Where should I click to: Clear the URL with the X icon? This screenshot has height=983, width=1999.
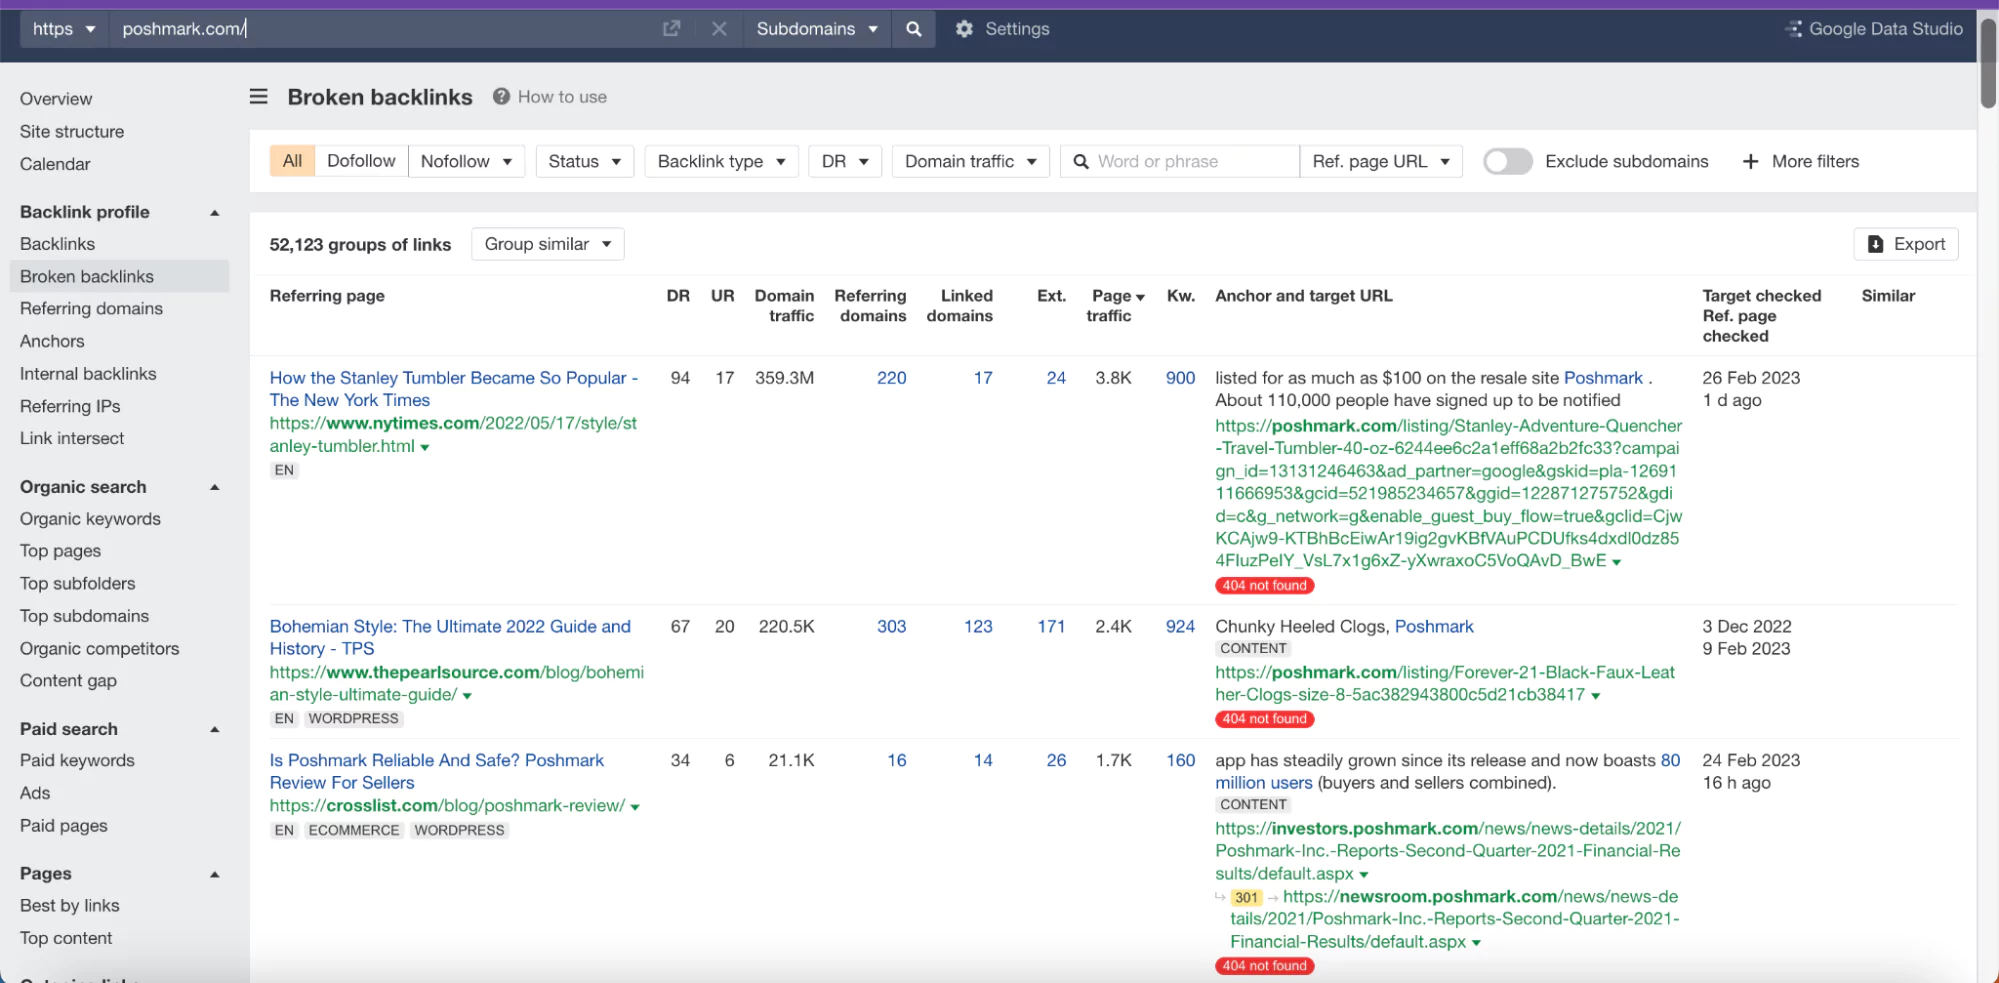[x=719, y=29]
